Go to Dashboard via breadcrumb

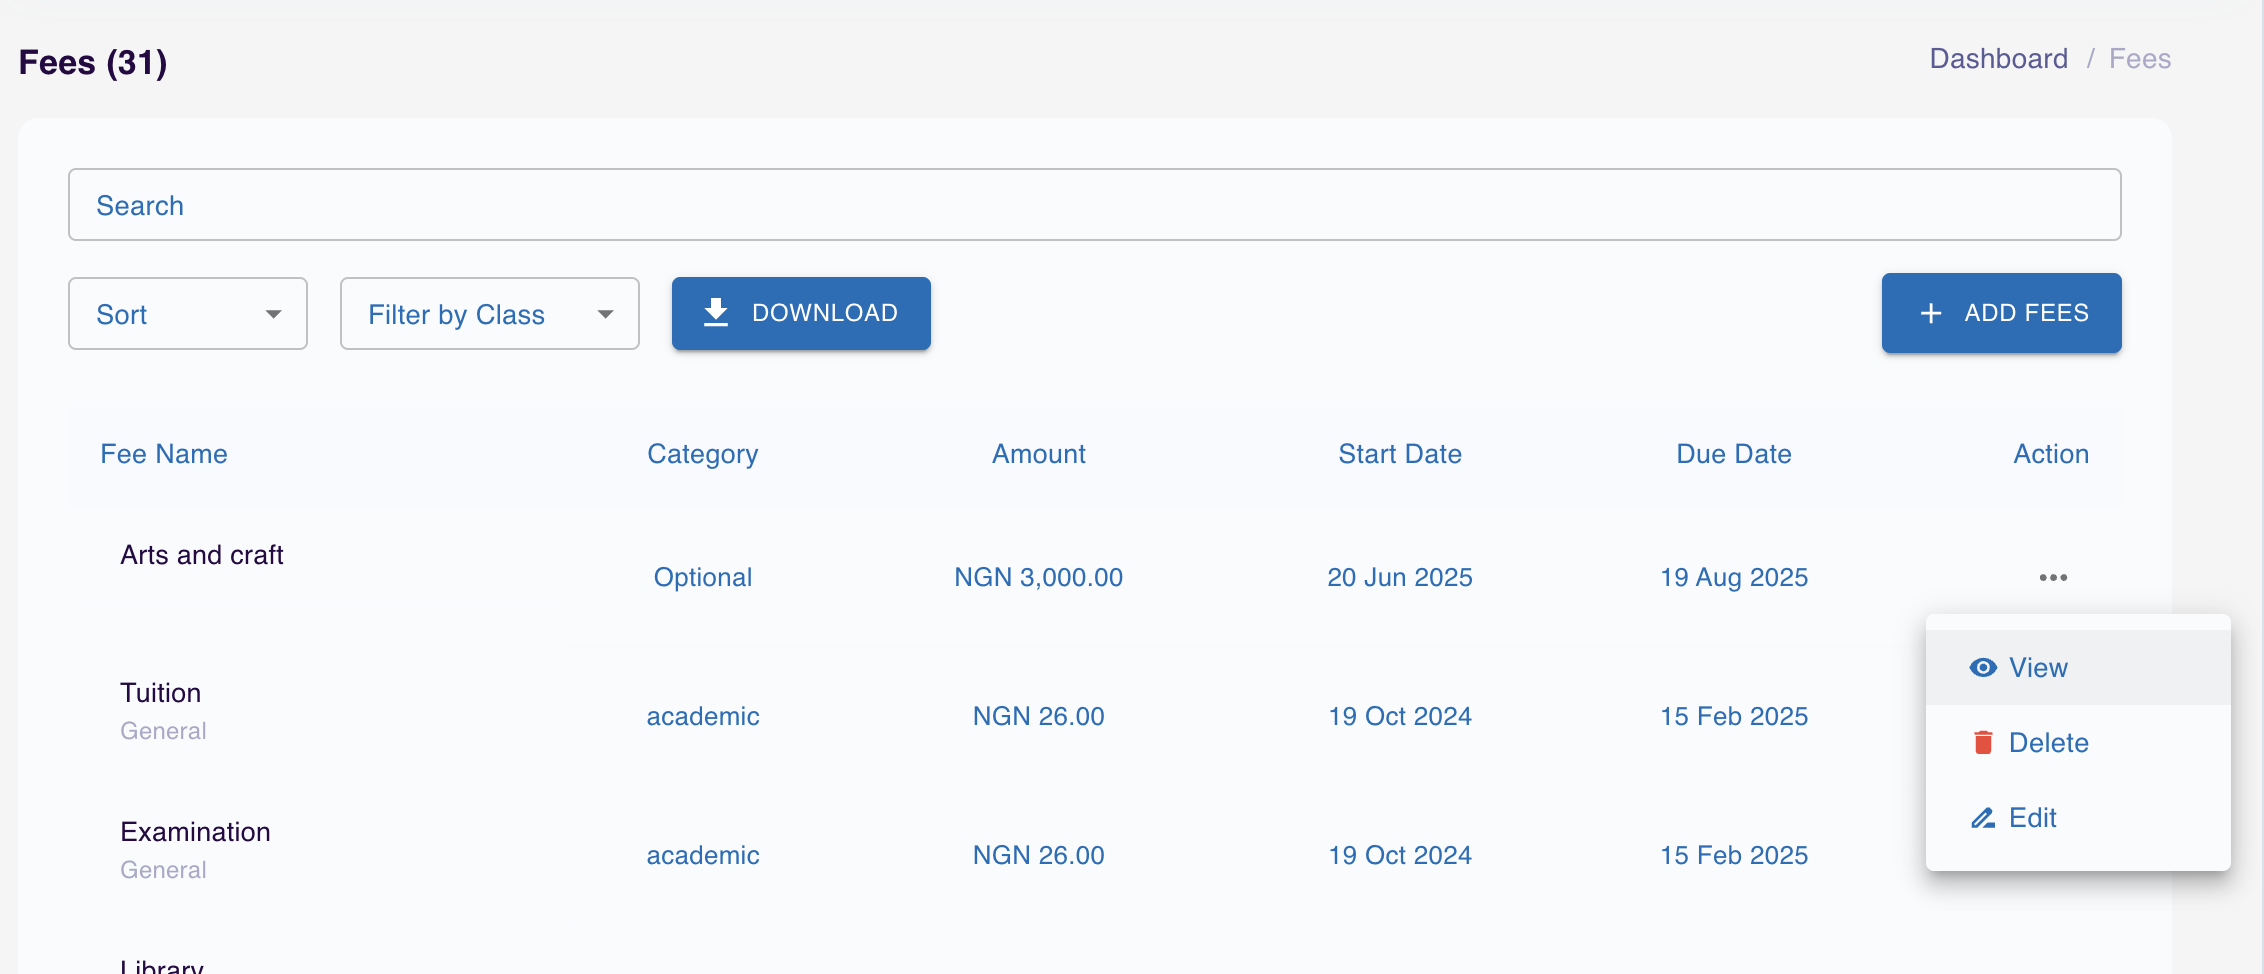point(1998,59)
